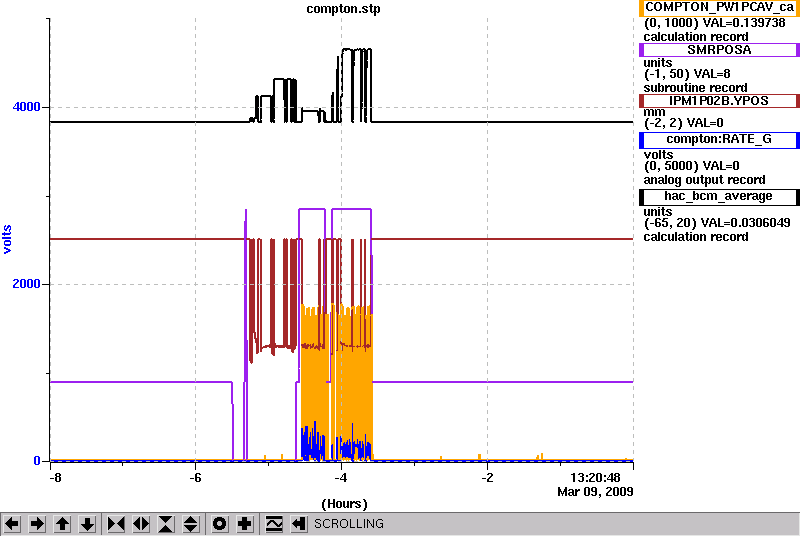Select the compton:RATE_G legend entry

coord(719,140)
